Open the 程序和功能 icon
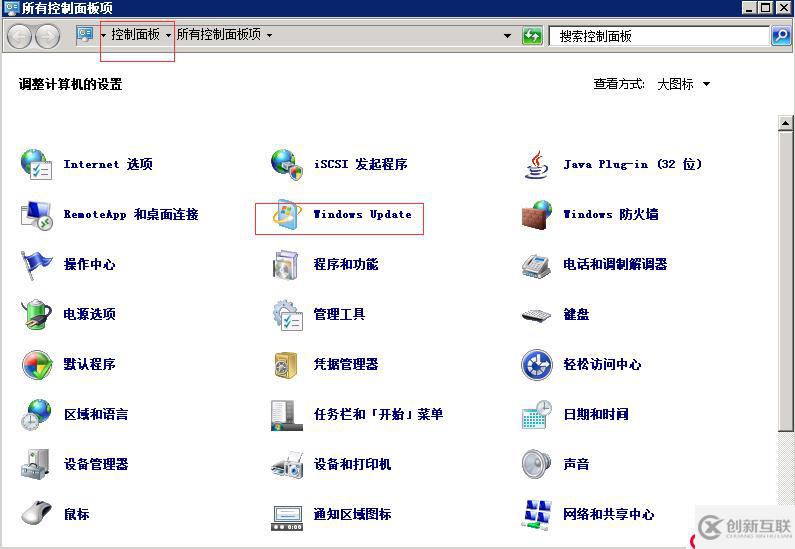 tap(286, 264)
